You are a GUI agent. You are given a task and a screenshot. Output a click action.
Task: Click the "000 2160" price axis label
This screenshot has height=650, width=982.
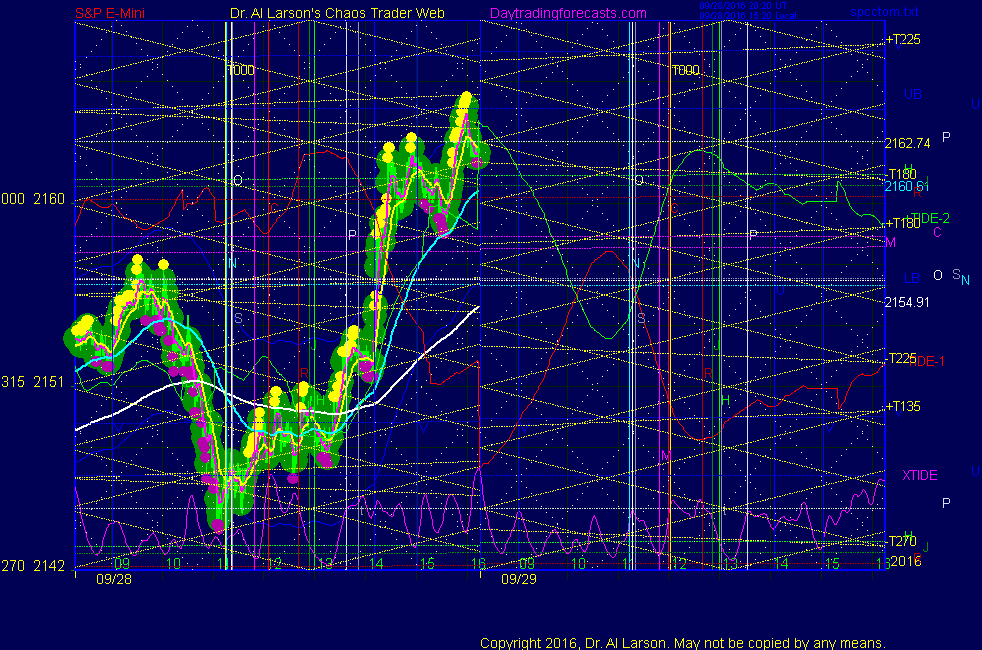(x=33, y=199)
